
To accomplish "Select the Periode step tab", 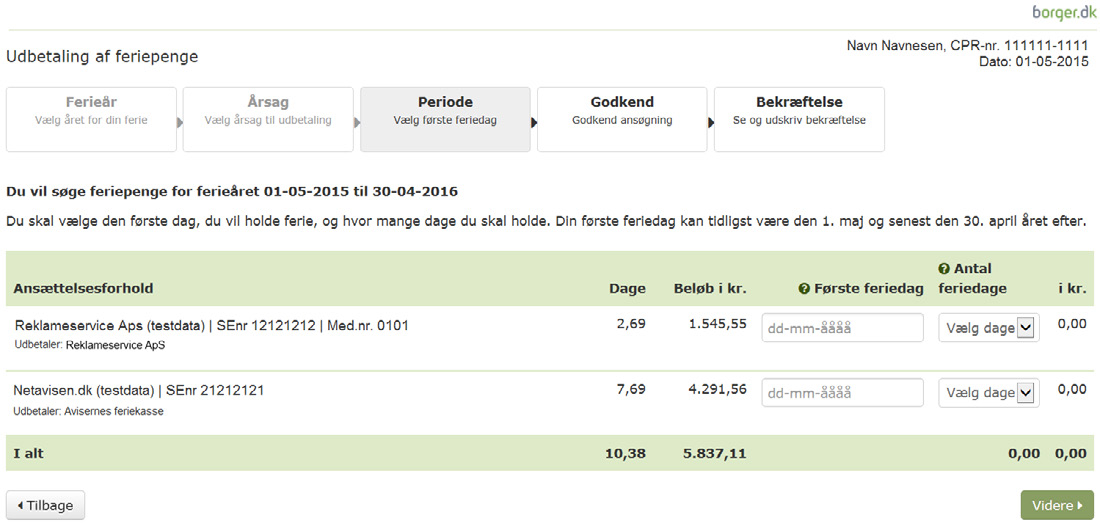I will [445, 119].
